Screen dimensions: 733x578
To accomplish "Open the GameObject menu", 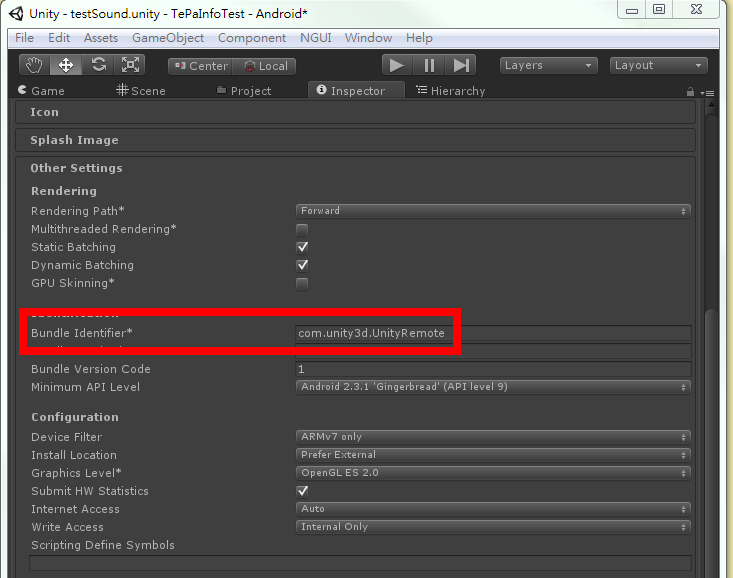I will (x=167, y=38).
